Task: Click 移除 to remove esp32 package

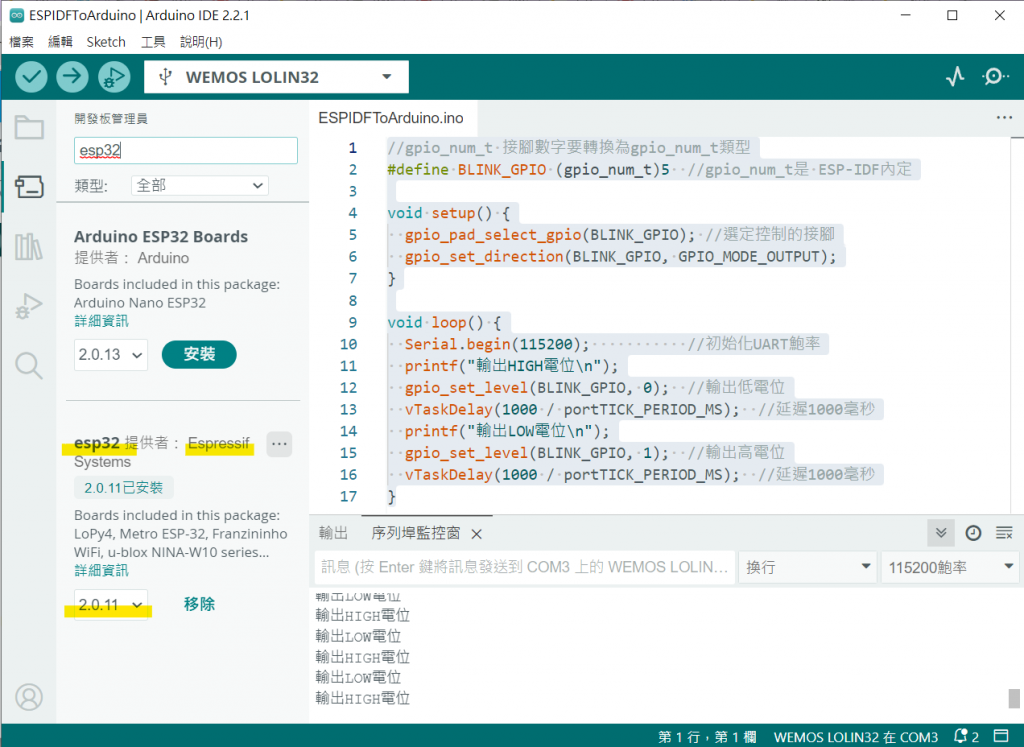Action: [x=199, y=604]
